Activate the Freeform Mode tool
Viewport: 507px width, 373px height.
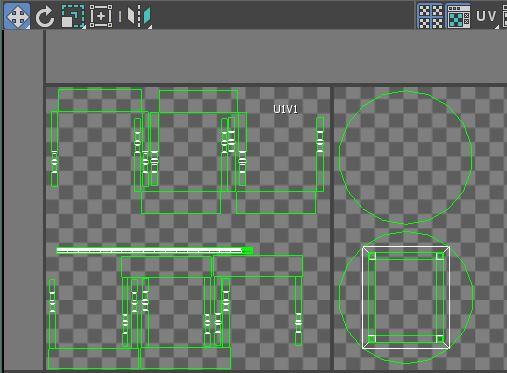click(x=101, y=16)
